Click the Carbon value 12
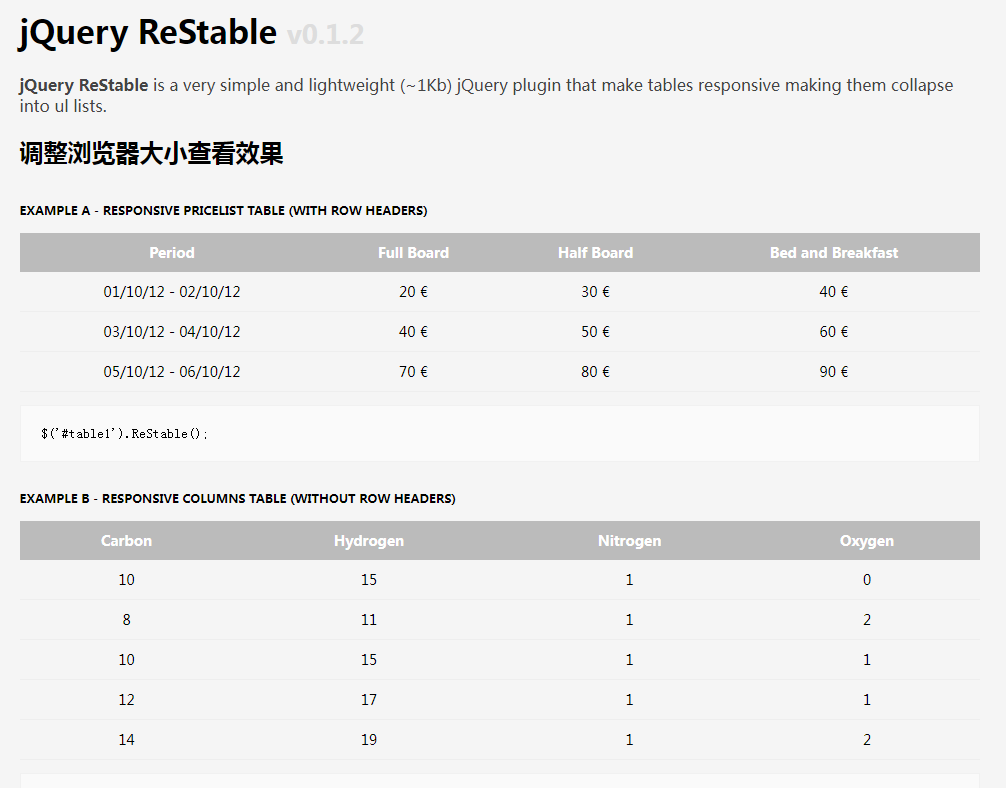 tap(126, 699)
